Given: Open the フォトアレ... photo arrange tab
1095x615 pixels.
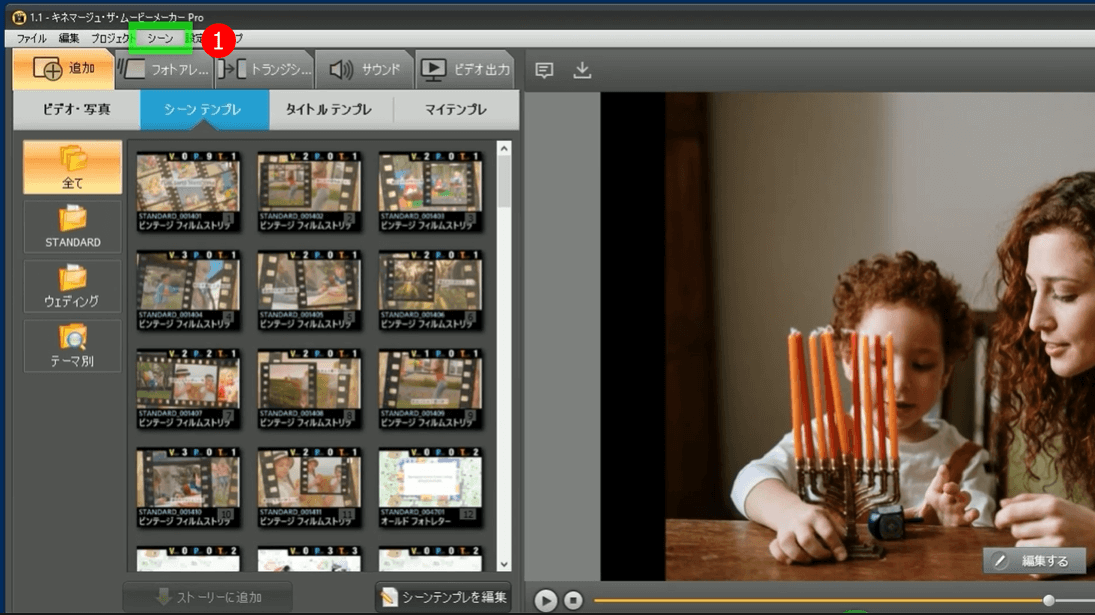Looking at the screenshot, I should (164, 70).
